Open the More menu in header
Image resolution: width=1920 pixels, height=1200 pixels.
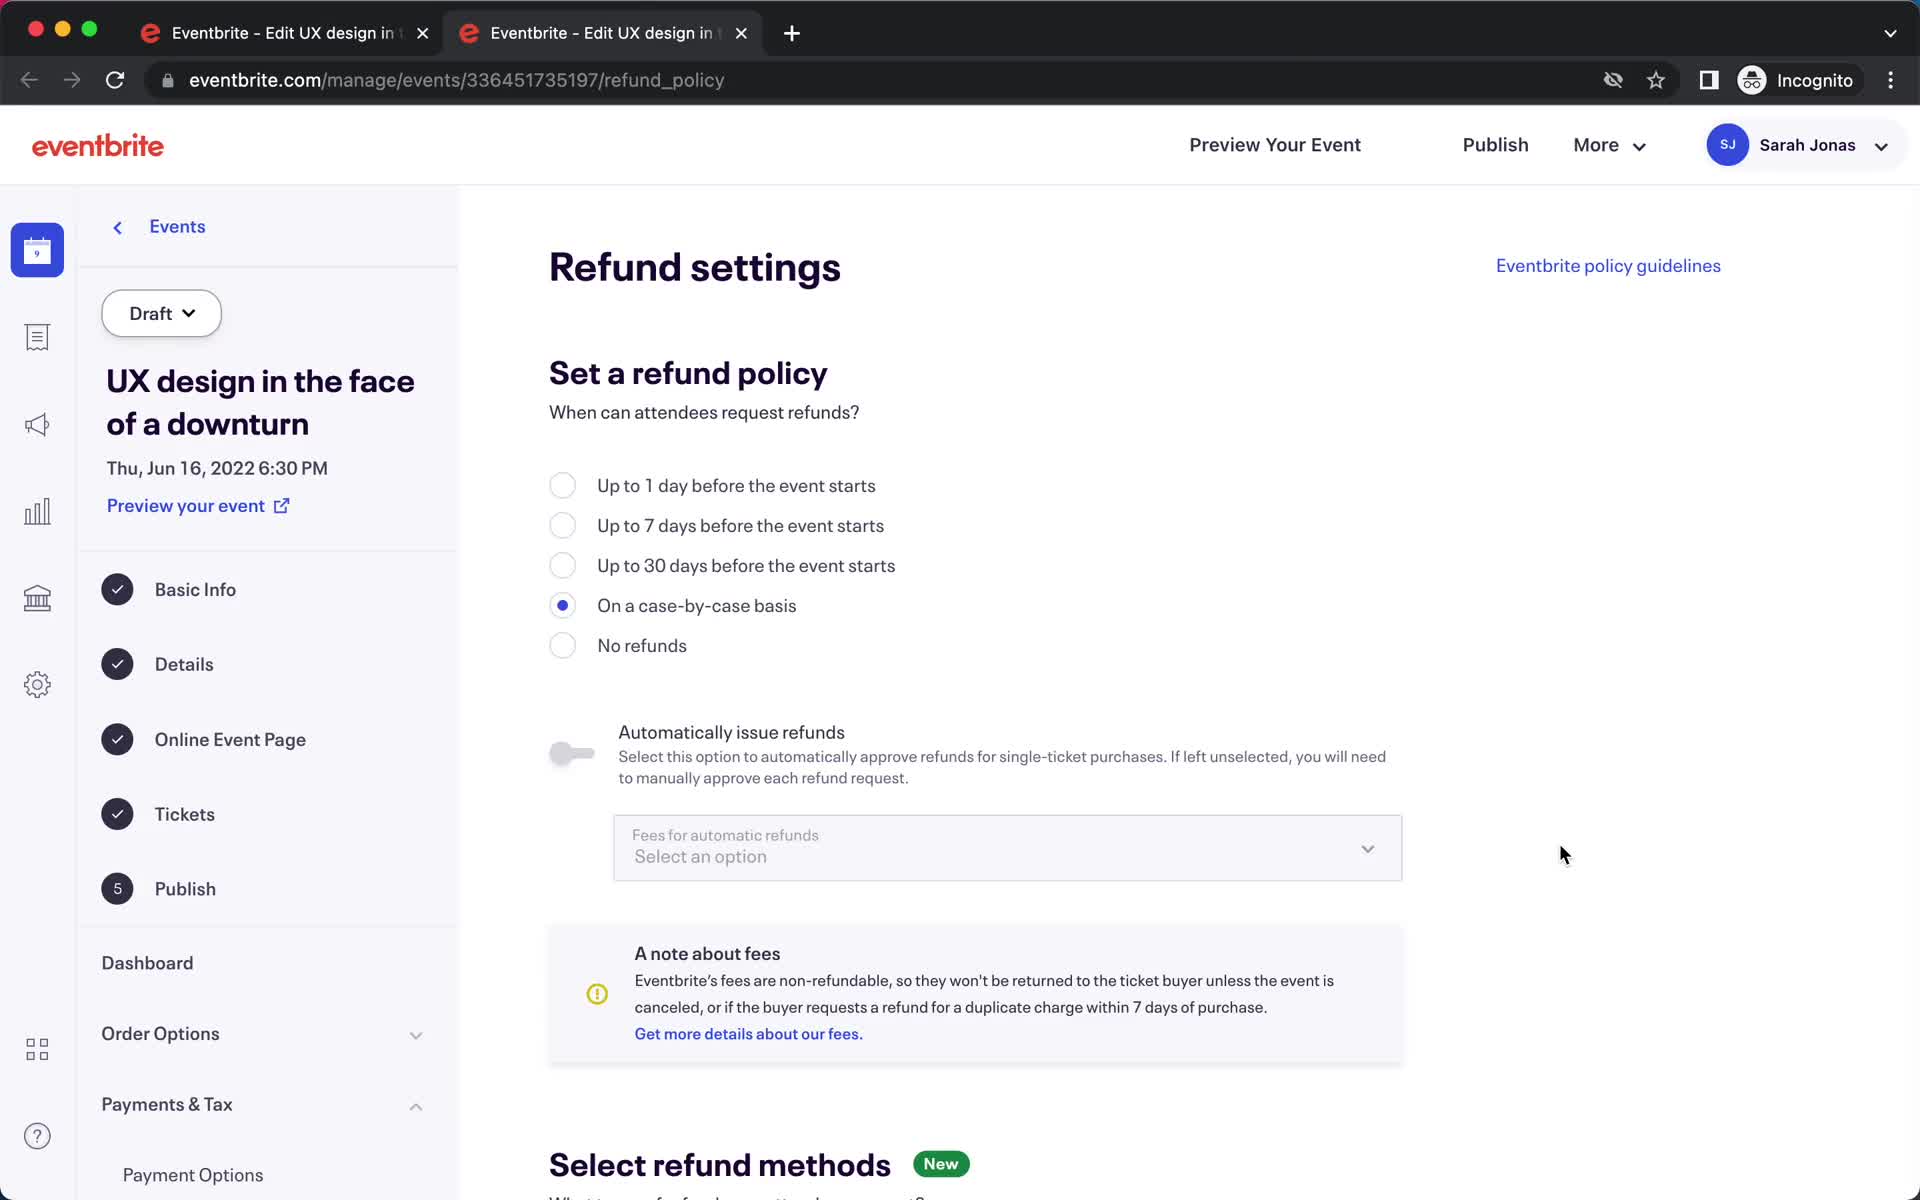[1609, 145]
